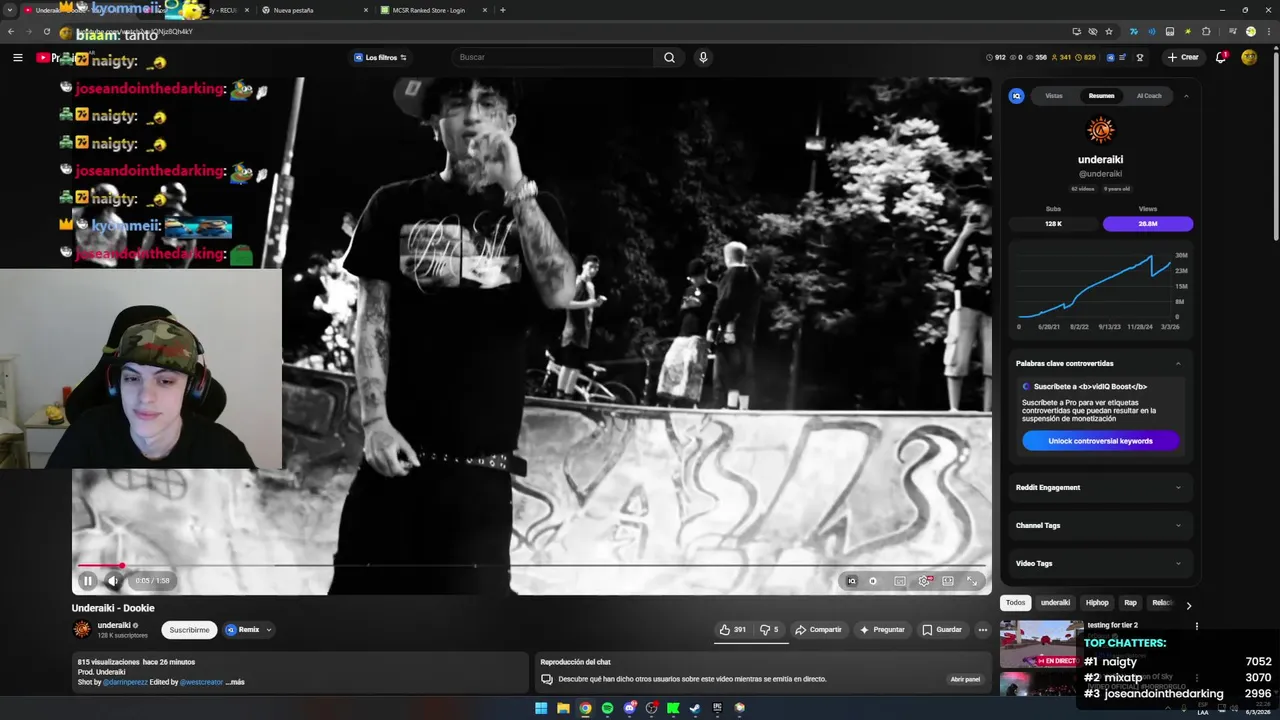This screenshot has height=720, width=1280.
Task: Open YouTube notifications bell
Action: pyautogui.click(x=1221, y=57)
